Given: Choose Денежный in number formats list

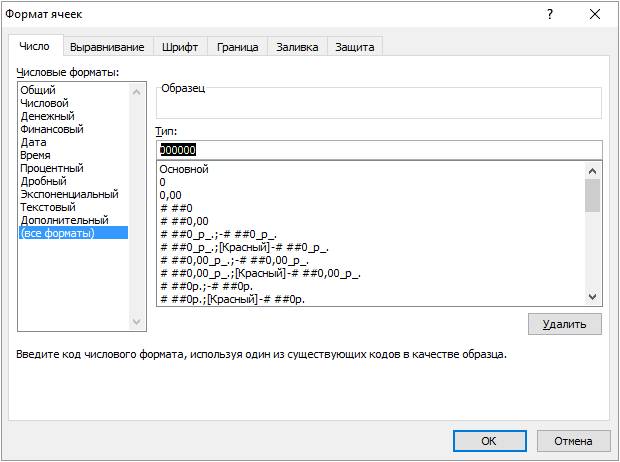Looking at the screenshot, I should (47, 116).
